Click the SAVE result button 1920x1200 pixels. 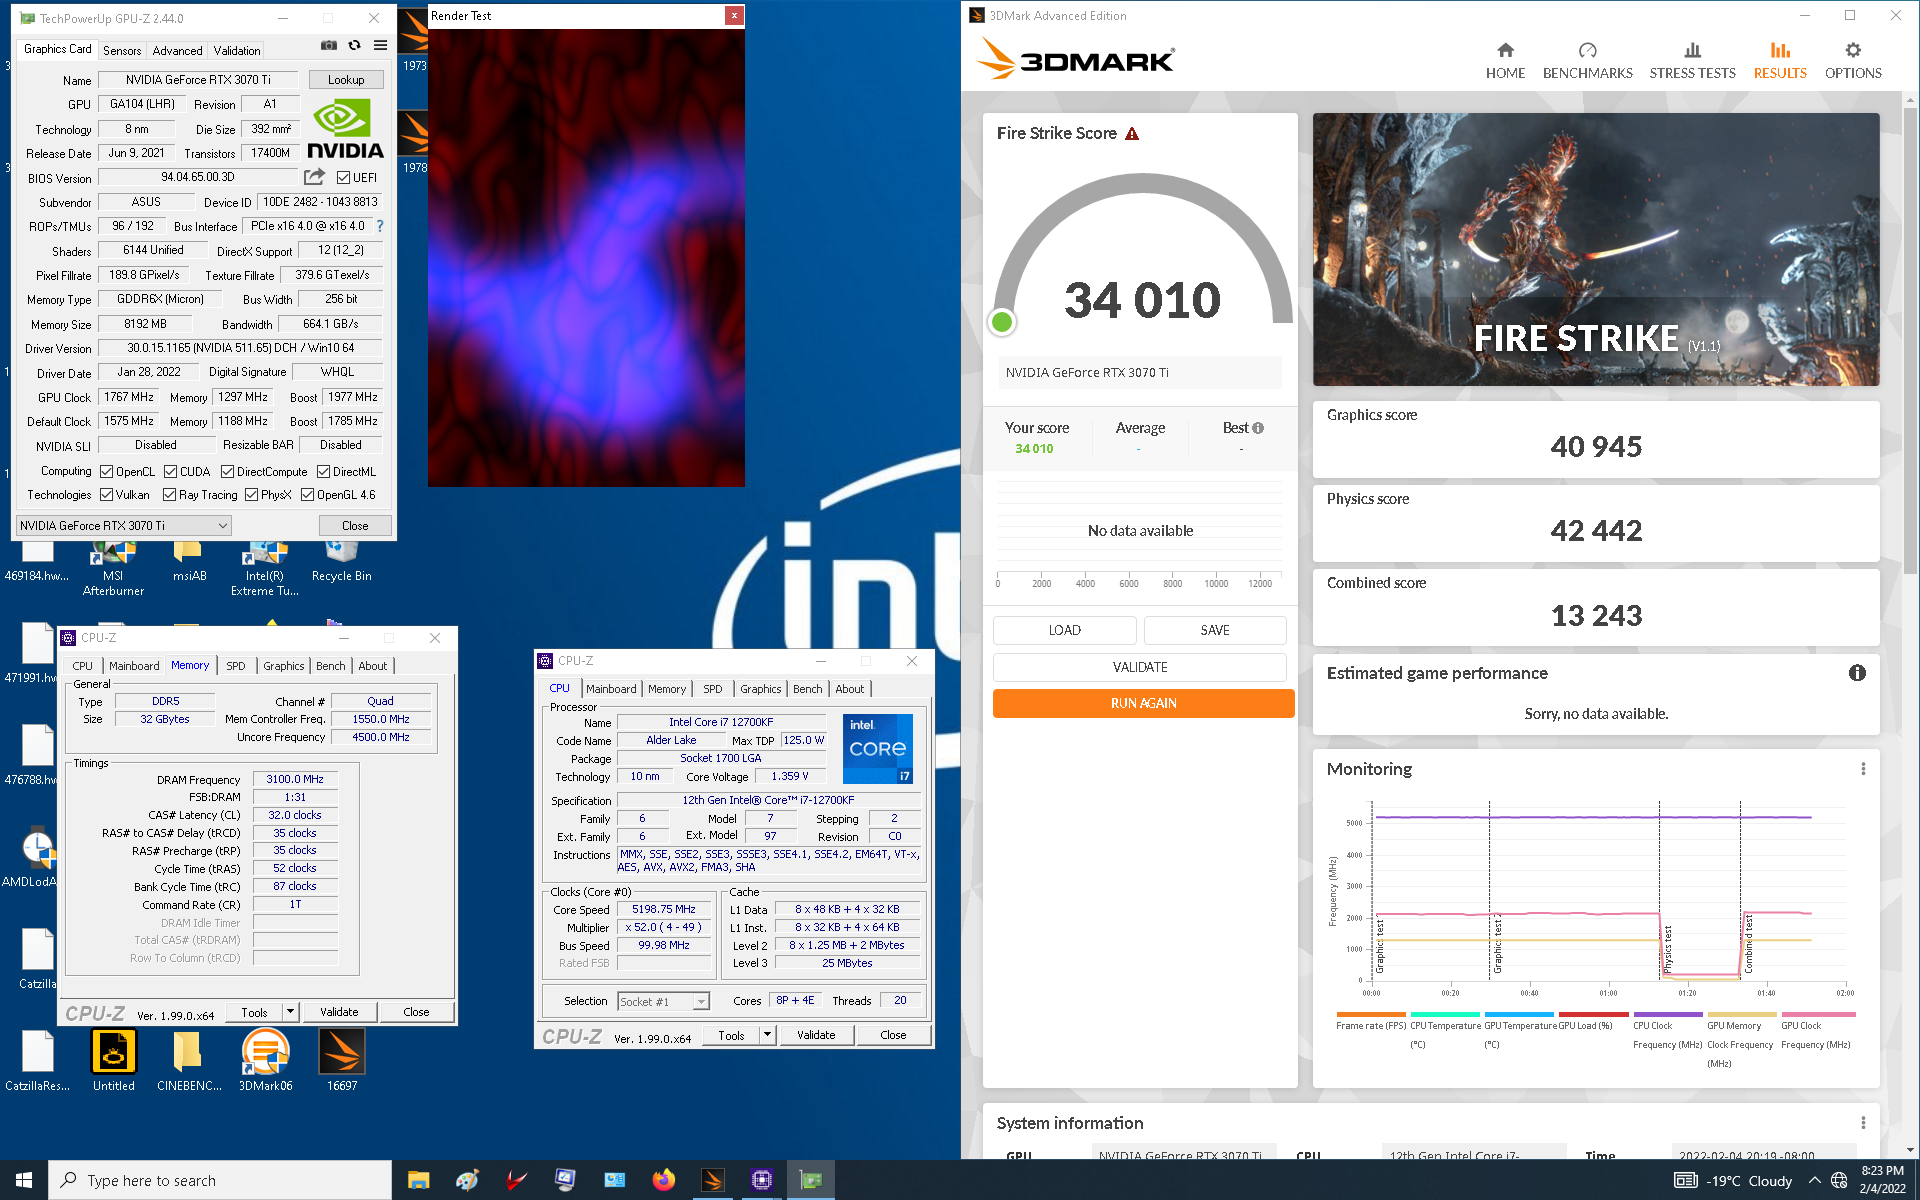click(1215, 630)
